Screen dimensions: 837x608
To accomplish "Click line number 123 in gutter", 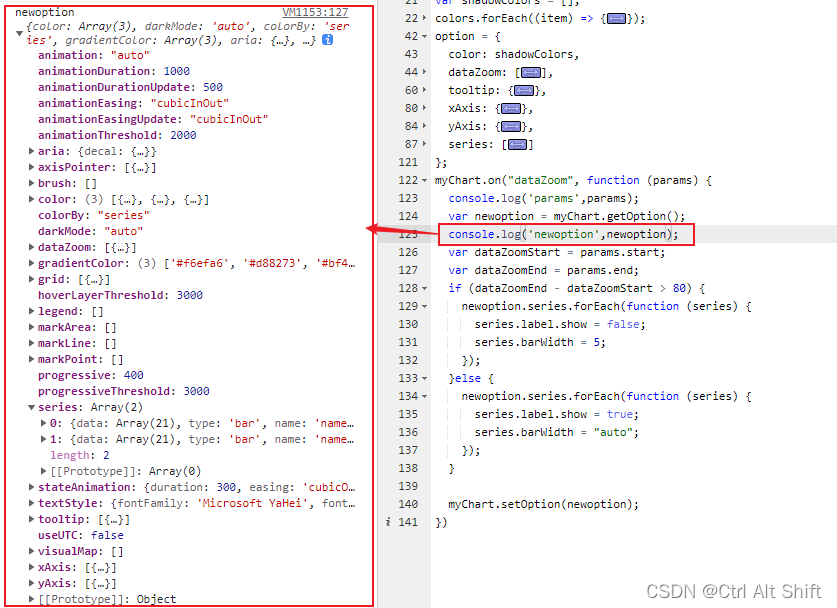I will [408, 198].
